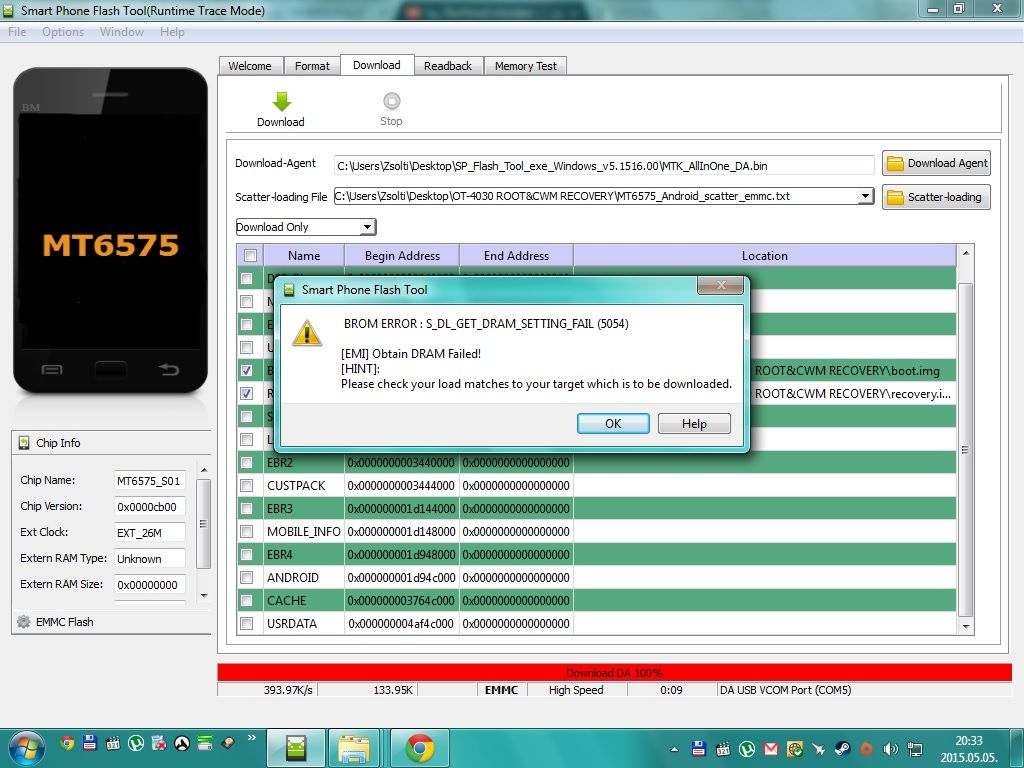Click the hard disk icon in Quick Launch
The image size is (1024, 768).
coord(228,743)
